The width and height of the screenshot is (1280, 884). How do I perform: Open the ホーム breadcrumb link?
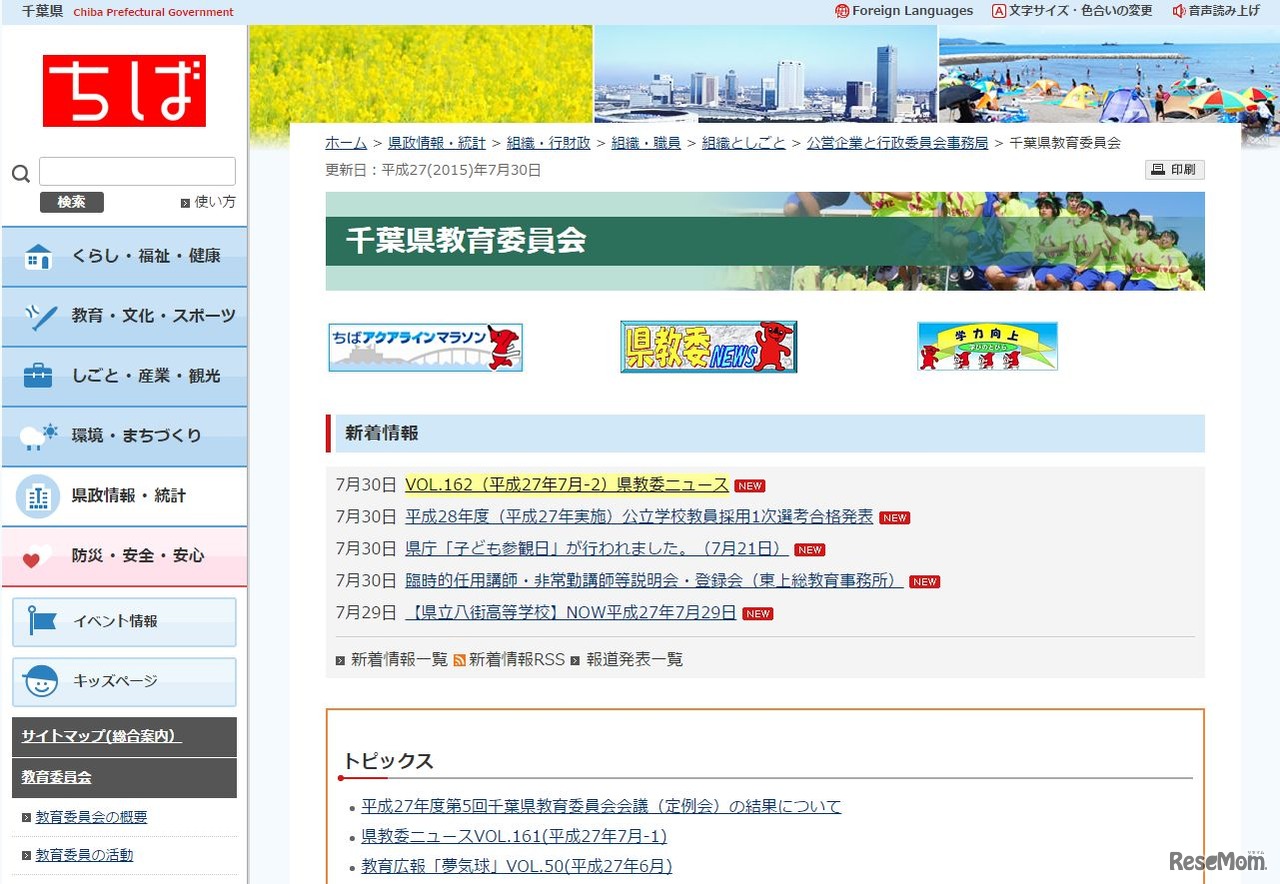click(345, 142)
